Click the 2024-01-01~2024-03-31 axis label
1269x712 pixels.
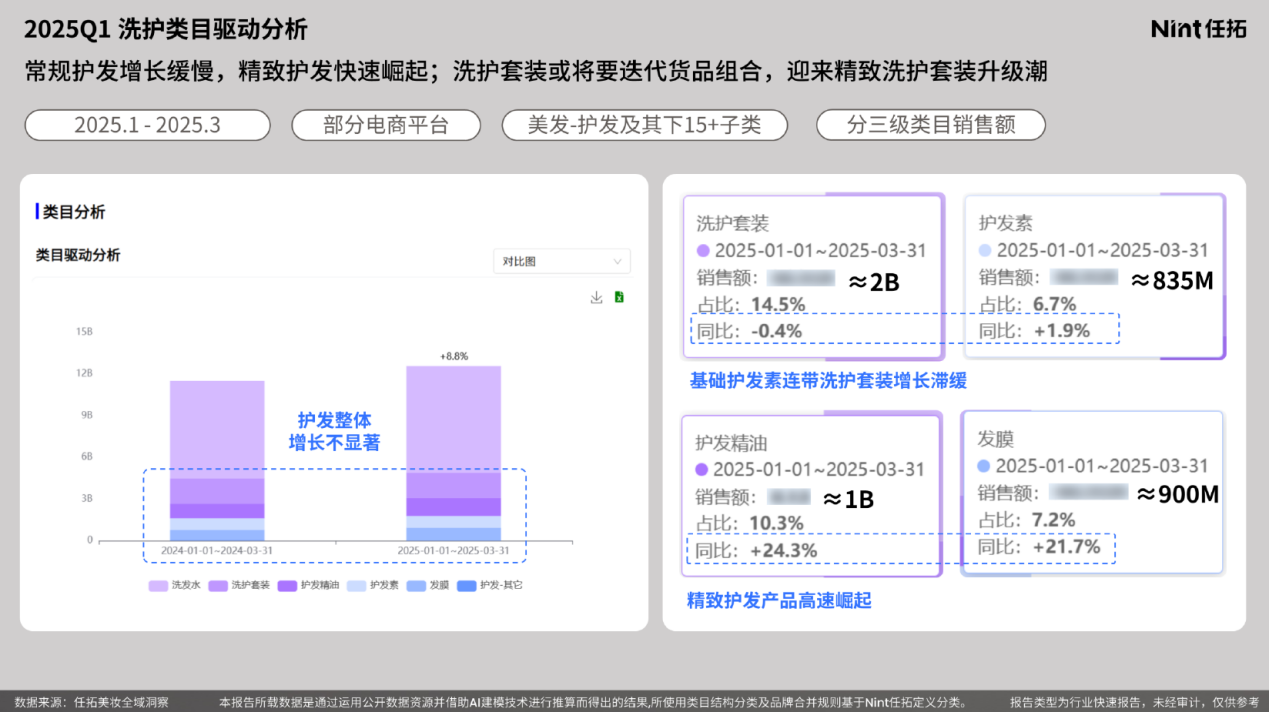(217, 551)
